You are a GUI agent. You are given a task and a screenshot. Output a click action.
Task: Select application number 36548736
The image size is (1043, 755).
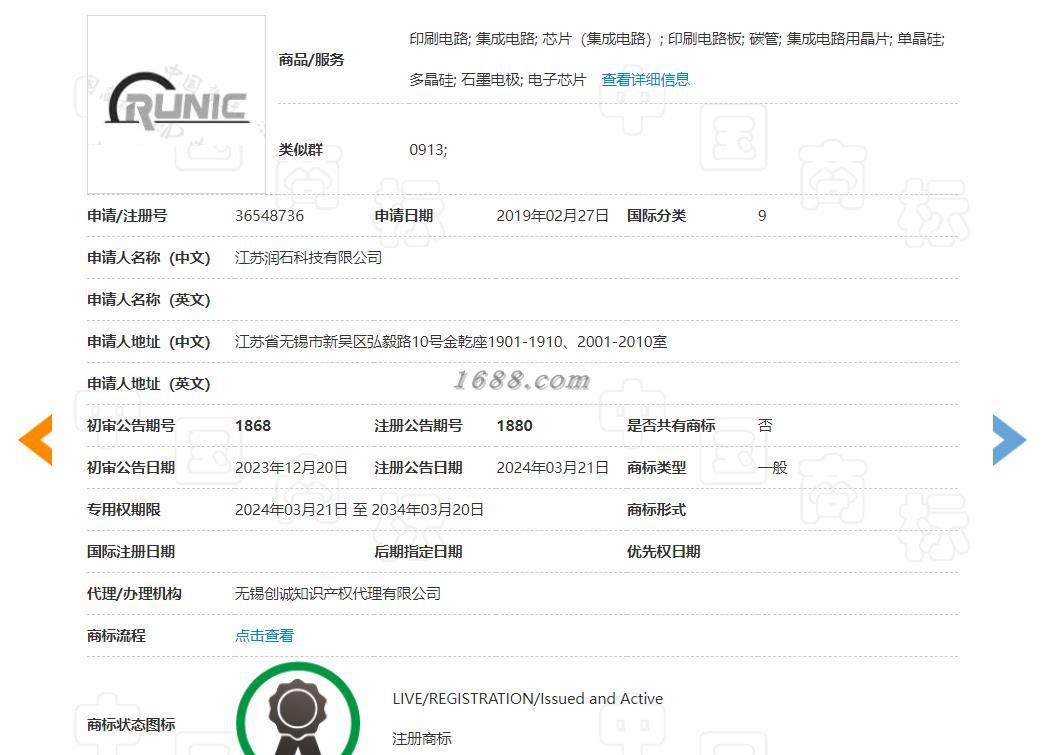tap(269, 216)
